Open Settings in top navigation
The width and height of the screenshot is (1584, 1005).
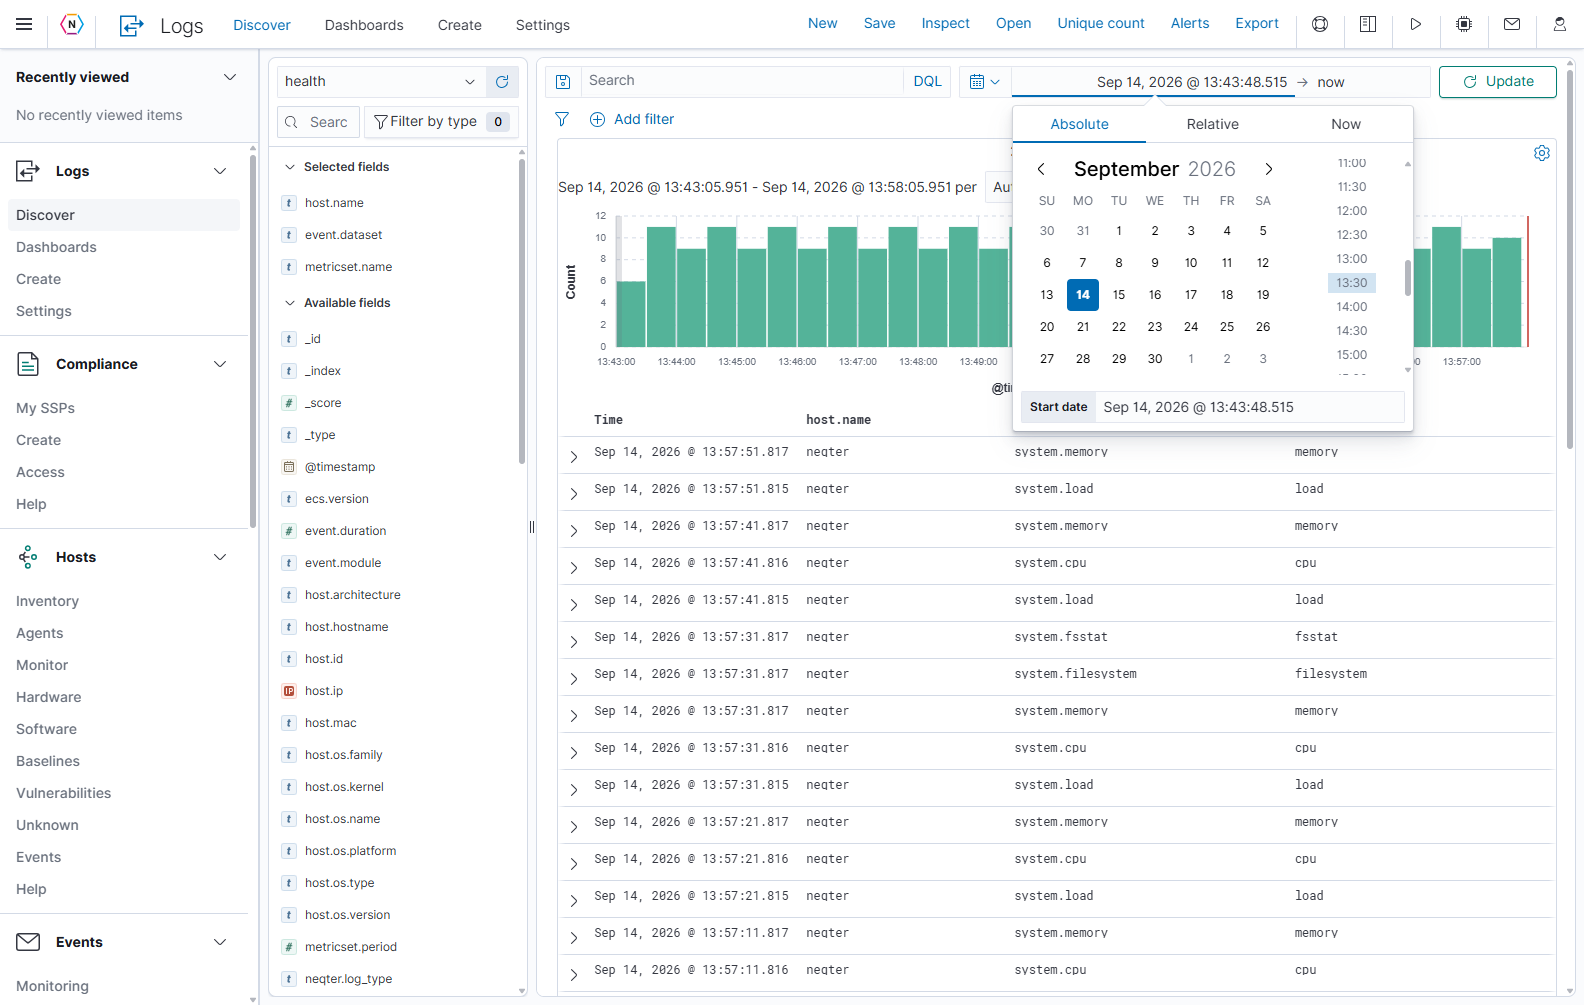(543, 25)
